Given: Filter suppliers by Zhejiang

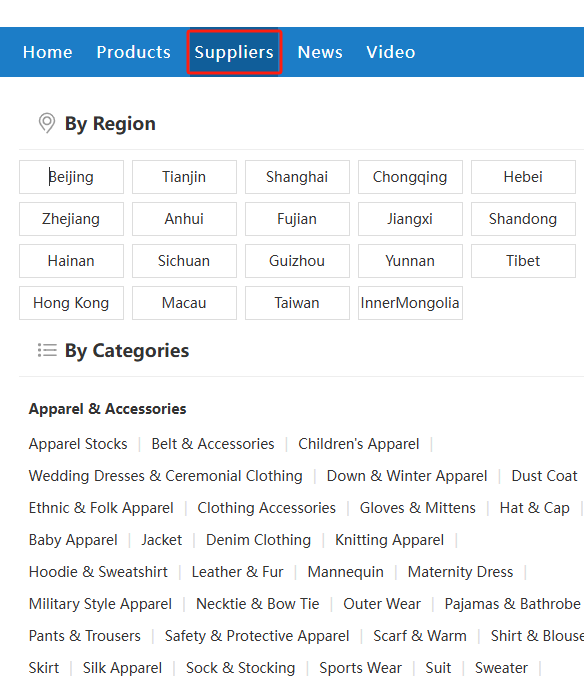Looking at the screenshot, I should click(71, 219).
